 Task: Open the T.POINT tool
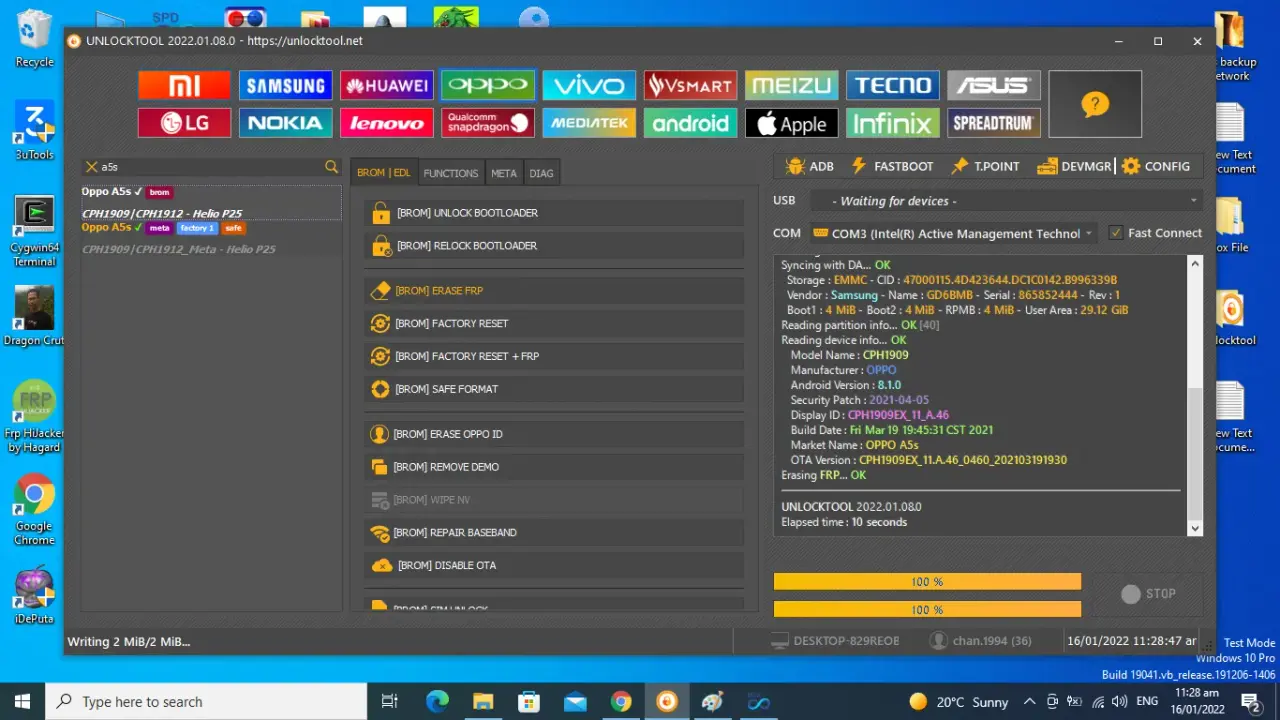[985, 166]
